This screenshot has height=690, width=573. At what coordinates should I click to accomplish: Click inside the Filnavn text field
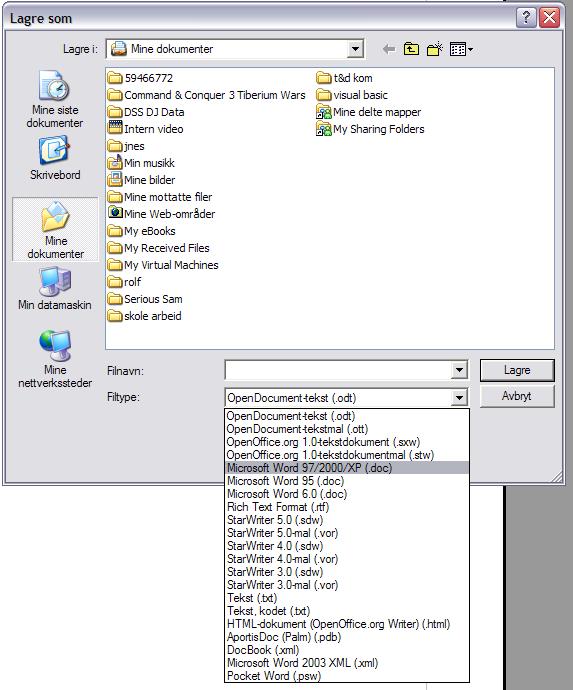tap(338, 370)
